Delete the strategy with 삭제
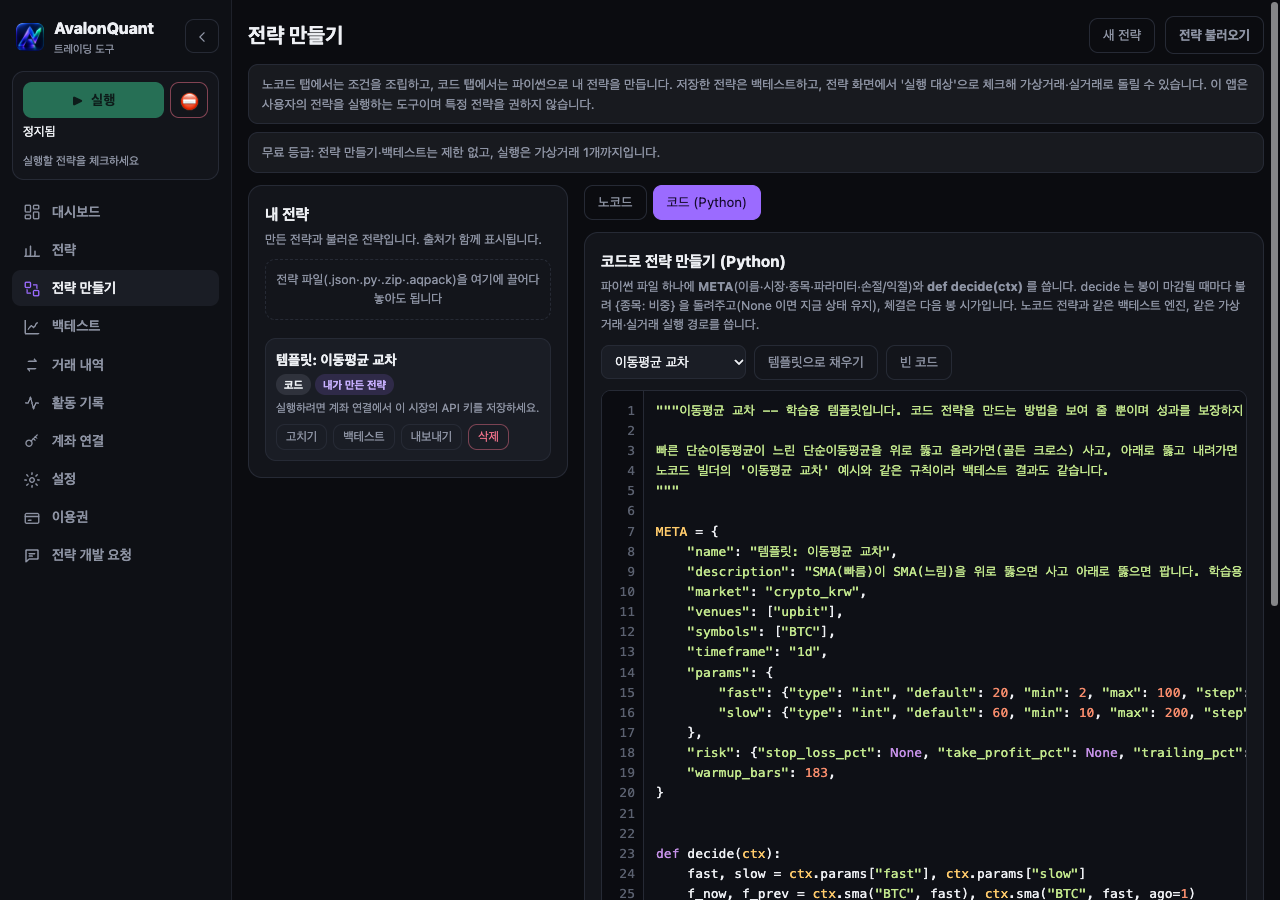The height and width of the screenshot is (900, 1280). tap(488, 437)
